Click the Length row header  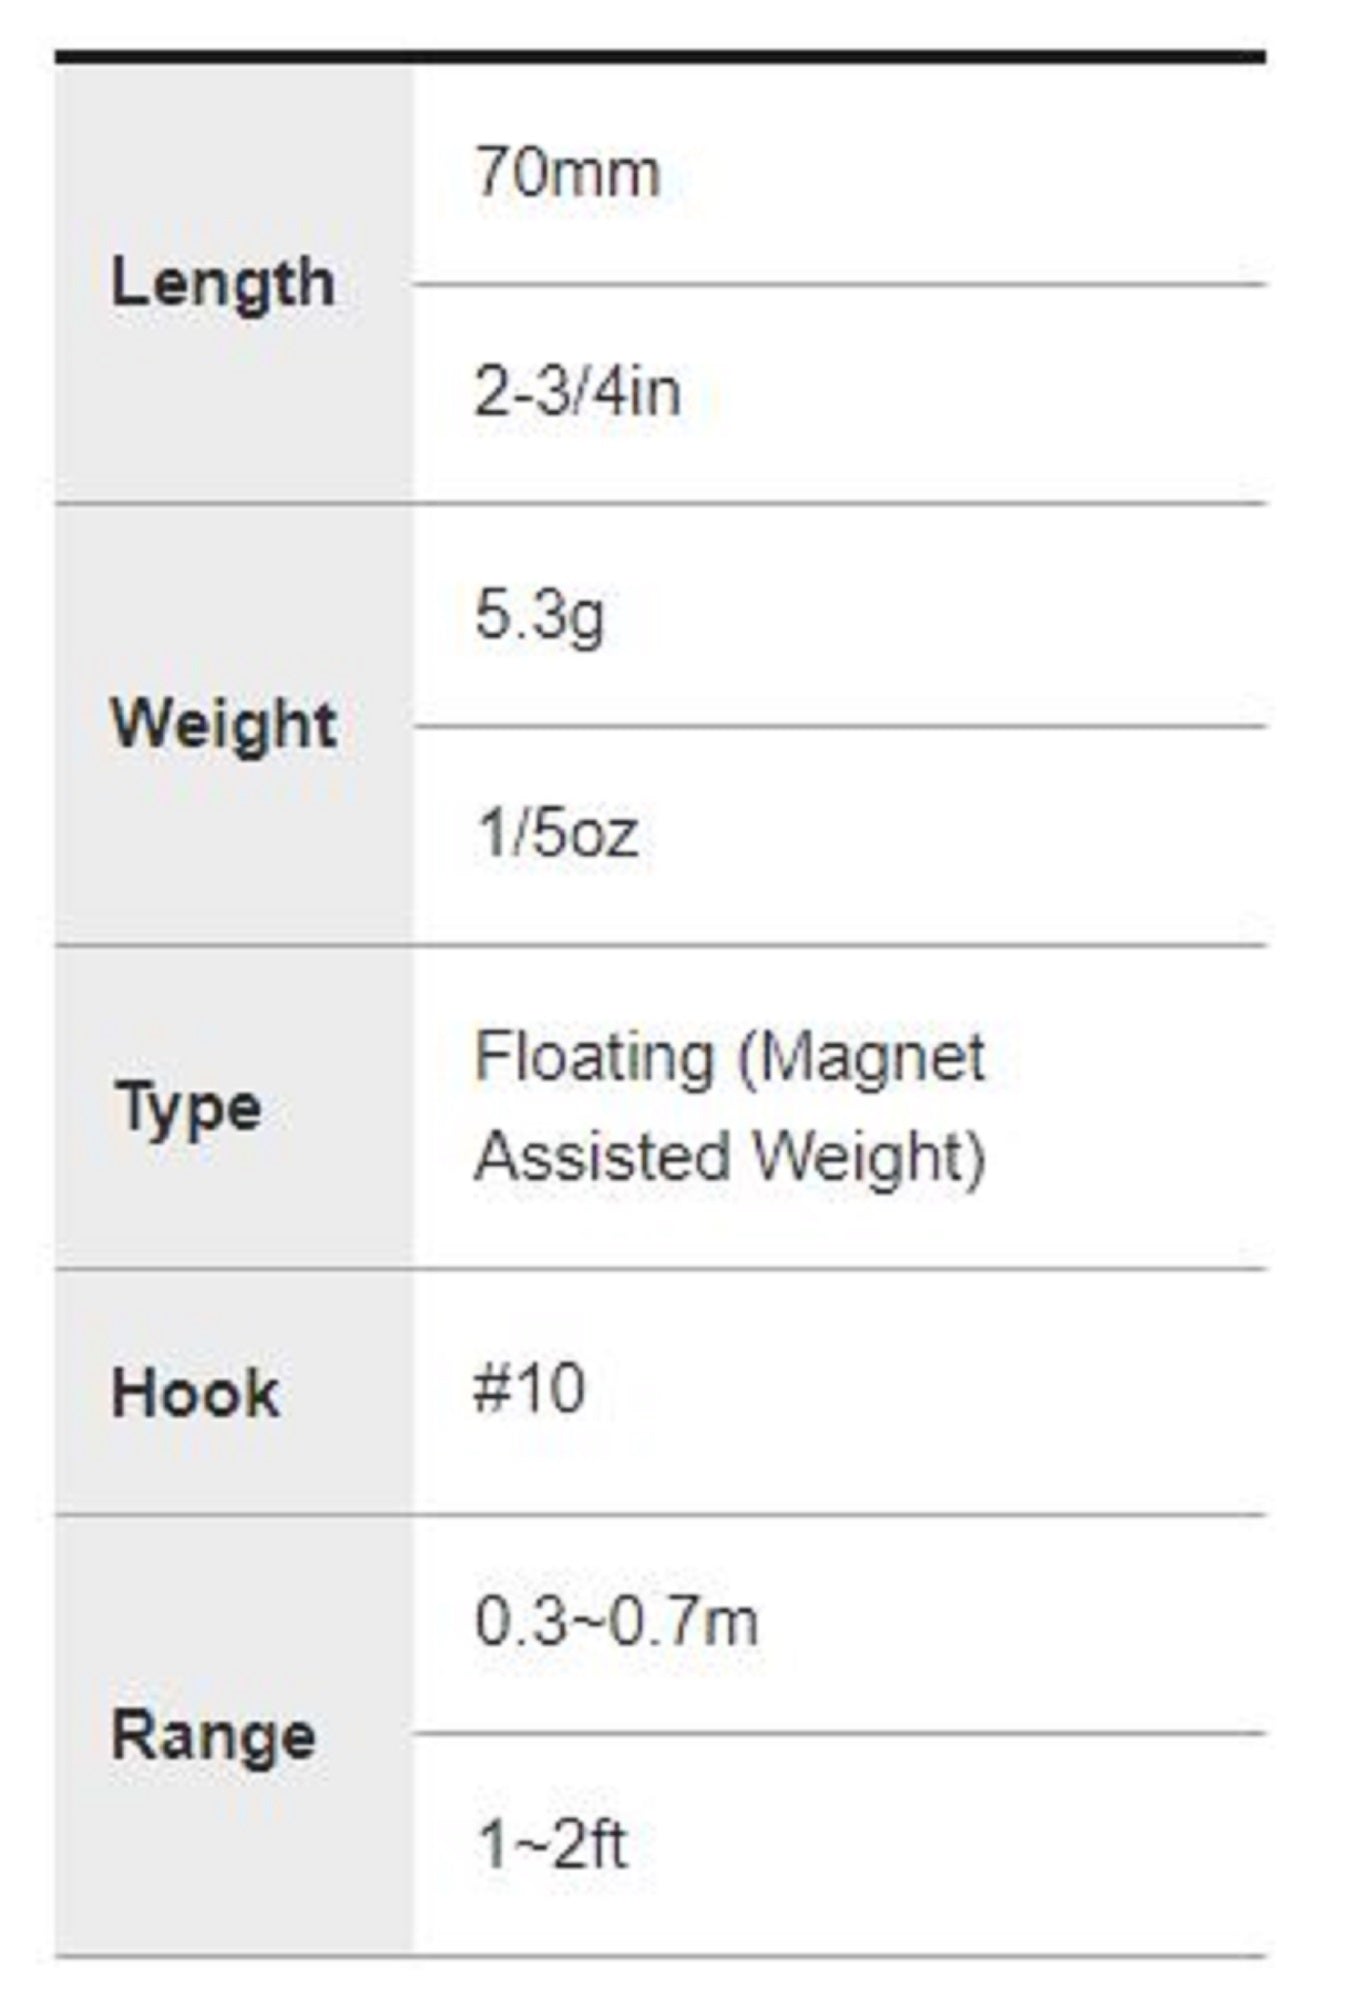(223, 284)
